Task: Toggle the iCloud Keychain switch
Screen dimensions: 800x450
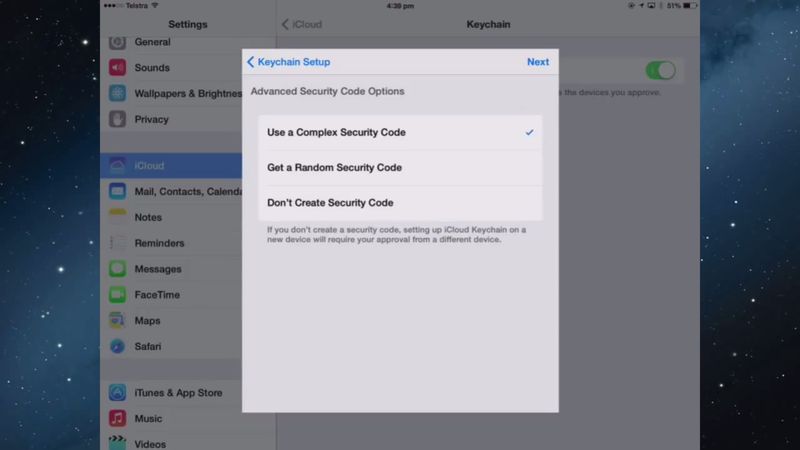Action: click(660, 70)
